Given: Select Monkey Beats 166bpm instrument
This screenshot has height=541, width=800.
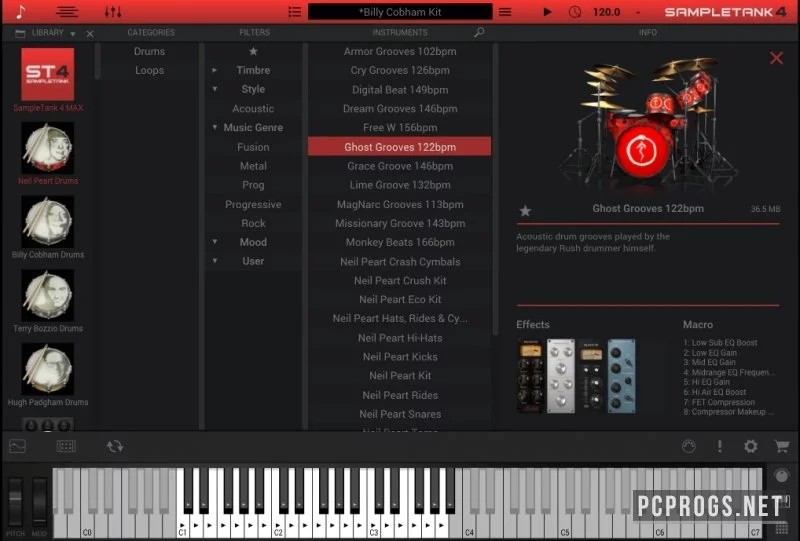Looking at the screenshot, I should 400,242.
